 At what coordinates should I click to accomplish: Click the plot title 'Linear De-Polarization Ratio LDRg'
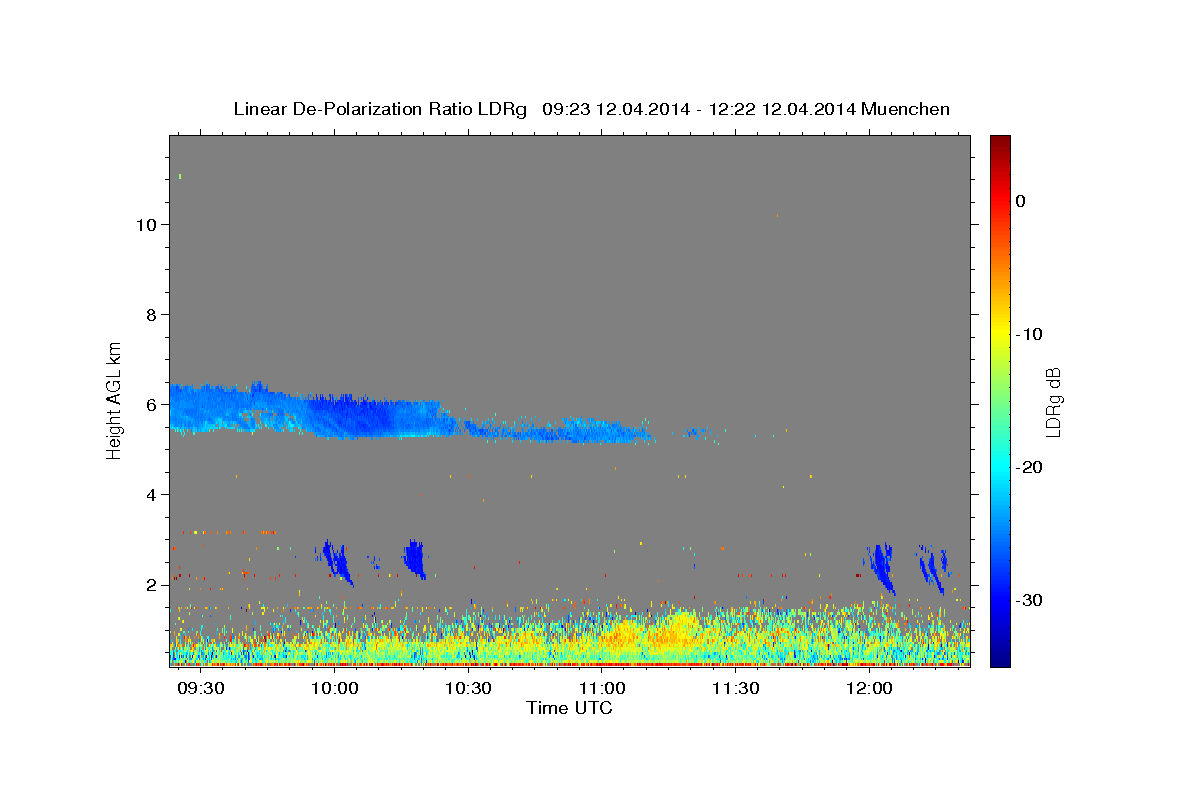[x=379, y=109]
